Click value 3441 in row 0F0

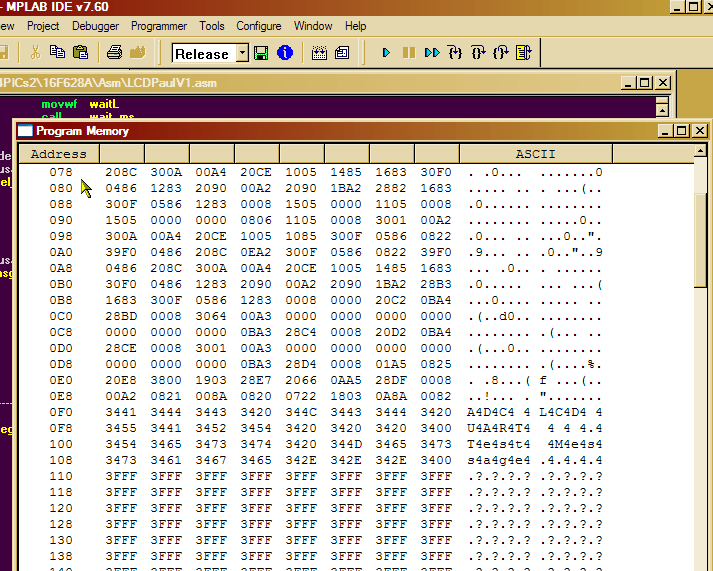pos(121,412)
